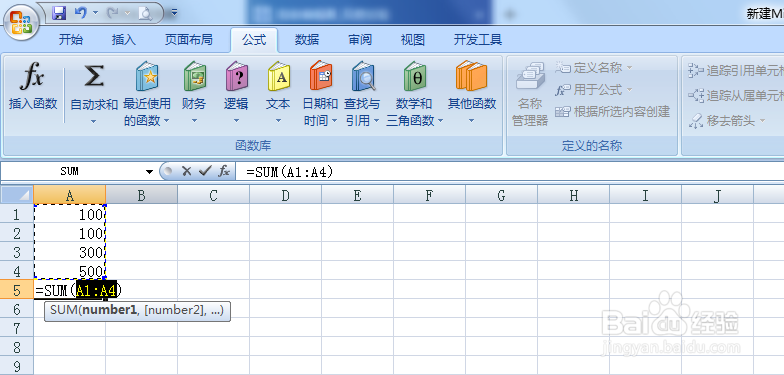This screenshot has width=784, height=375.
Task: Go to the 数据 tab
Action: (x=306, y=40)
